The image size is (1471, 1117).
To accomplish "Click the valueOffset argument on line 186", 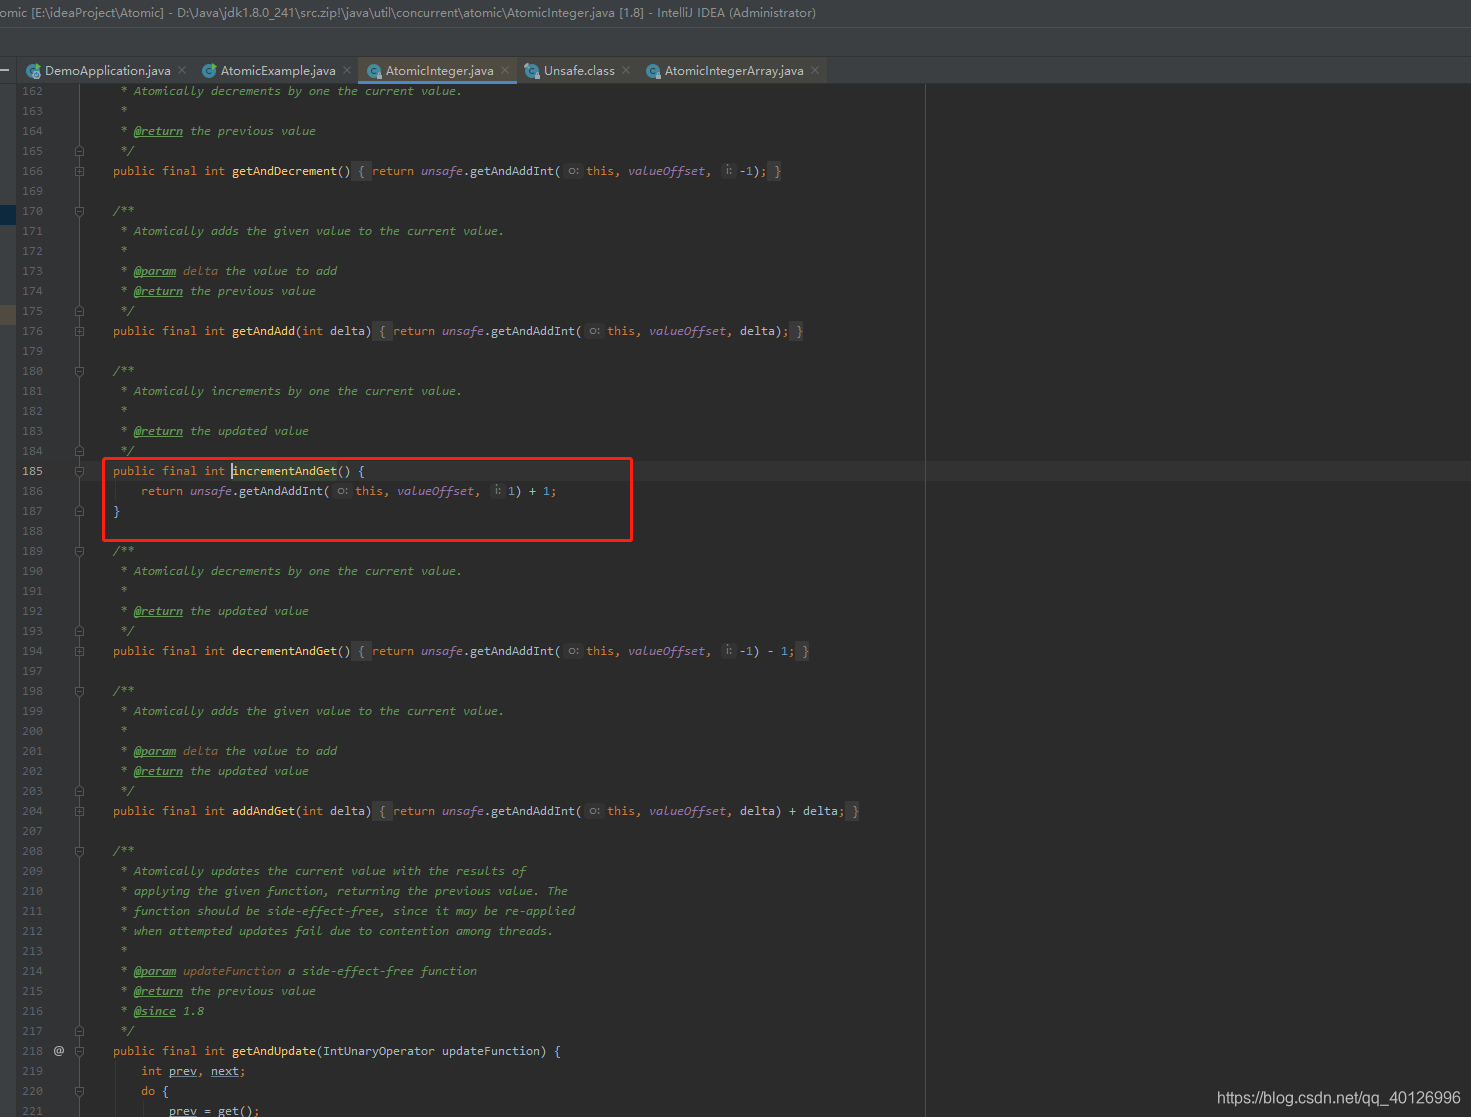I will coord(435,491).
